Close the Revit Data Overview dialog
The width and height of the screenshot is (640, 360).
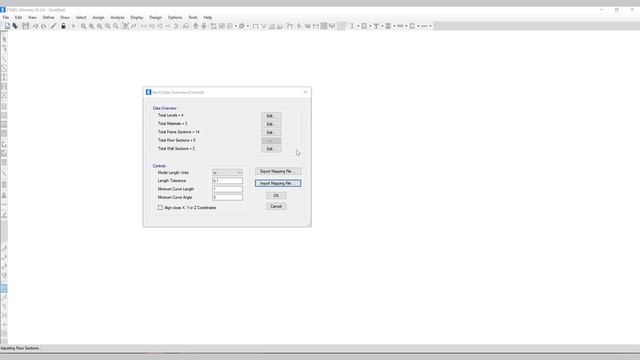pos(305,92)
